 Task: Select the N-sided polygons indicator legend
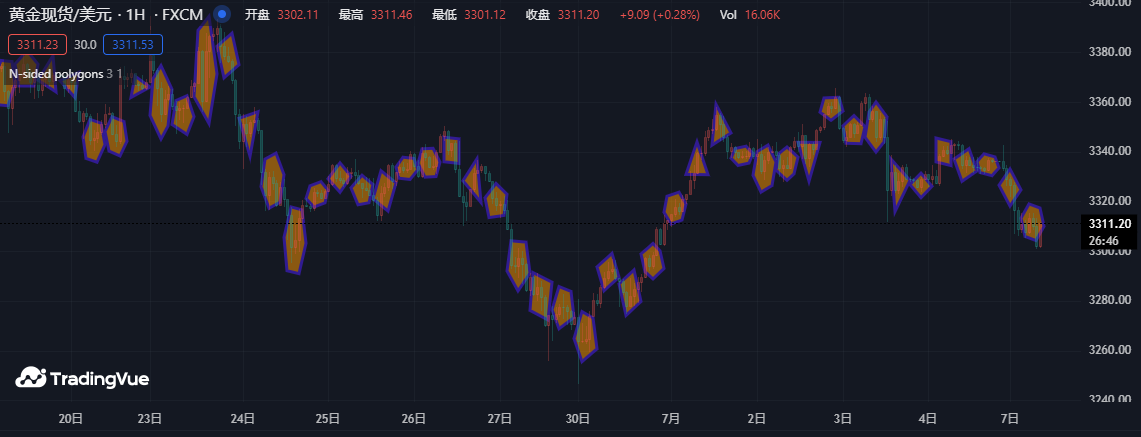(56, 74)
